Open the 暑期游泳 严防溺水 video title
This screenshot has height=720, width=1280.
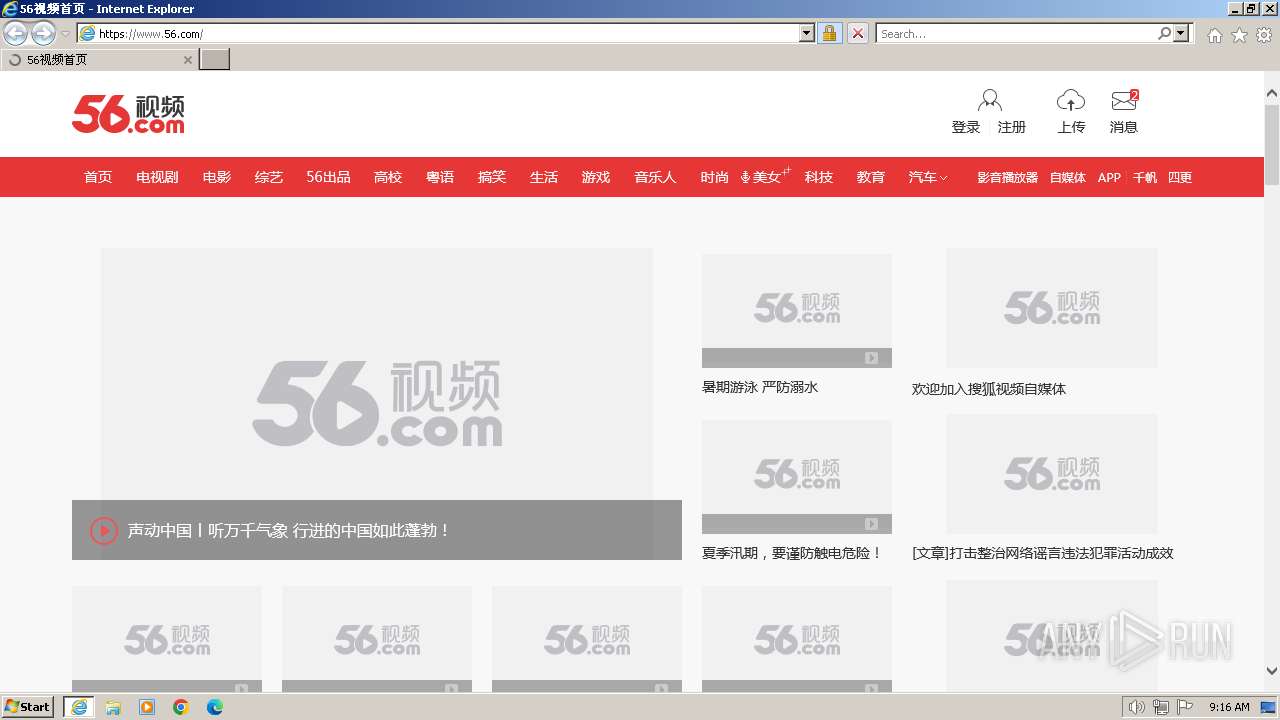coord(760,387)
